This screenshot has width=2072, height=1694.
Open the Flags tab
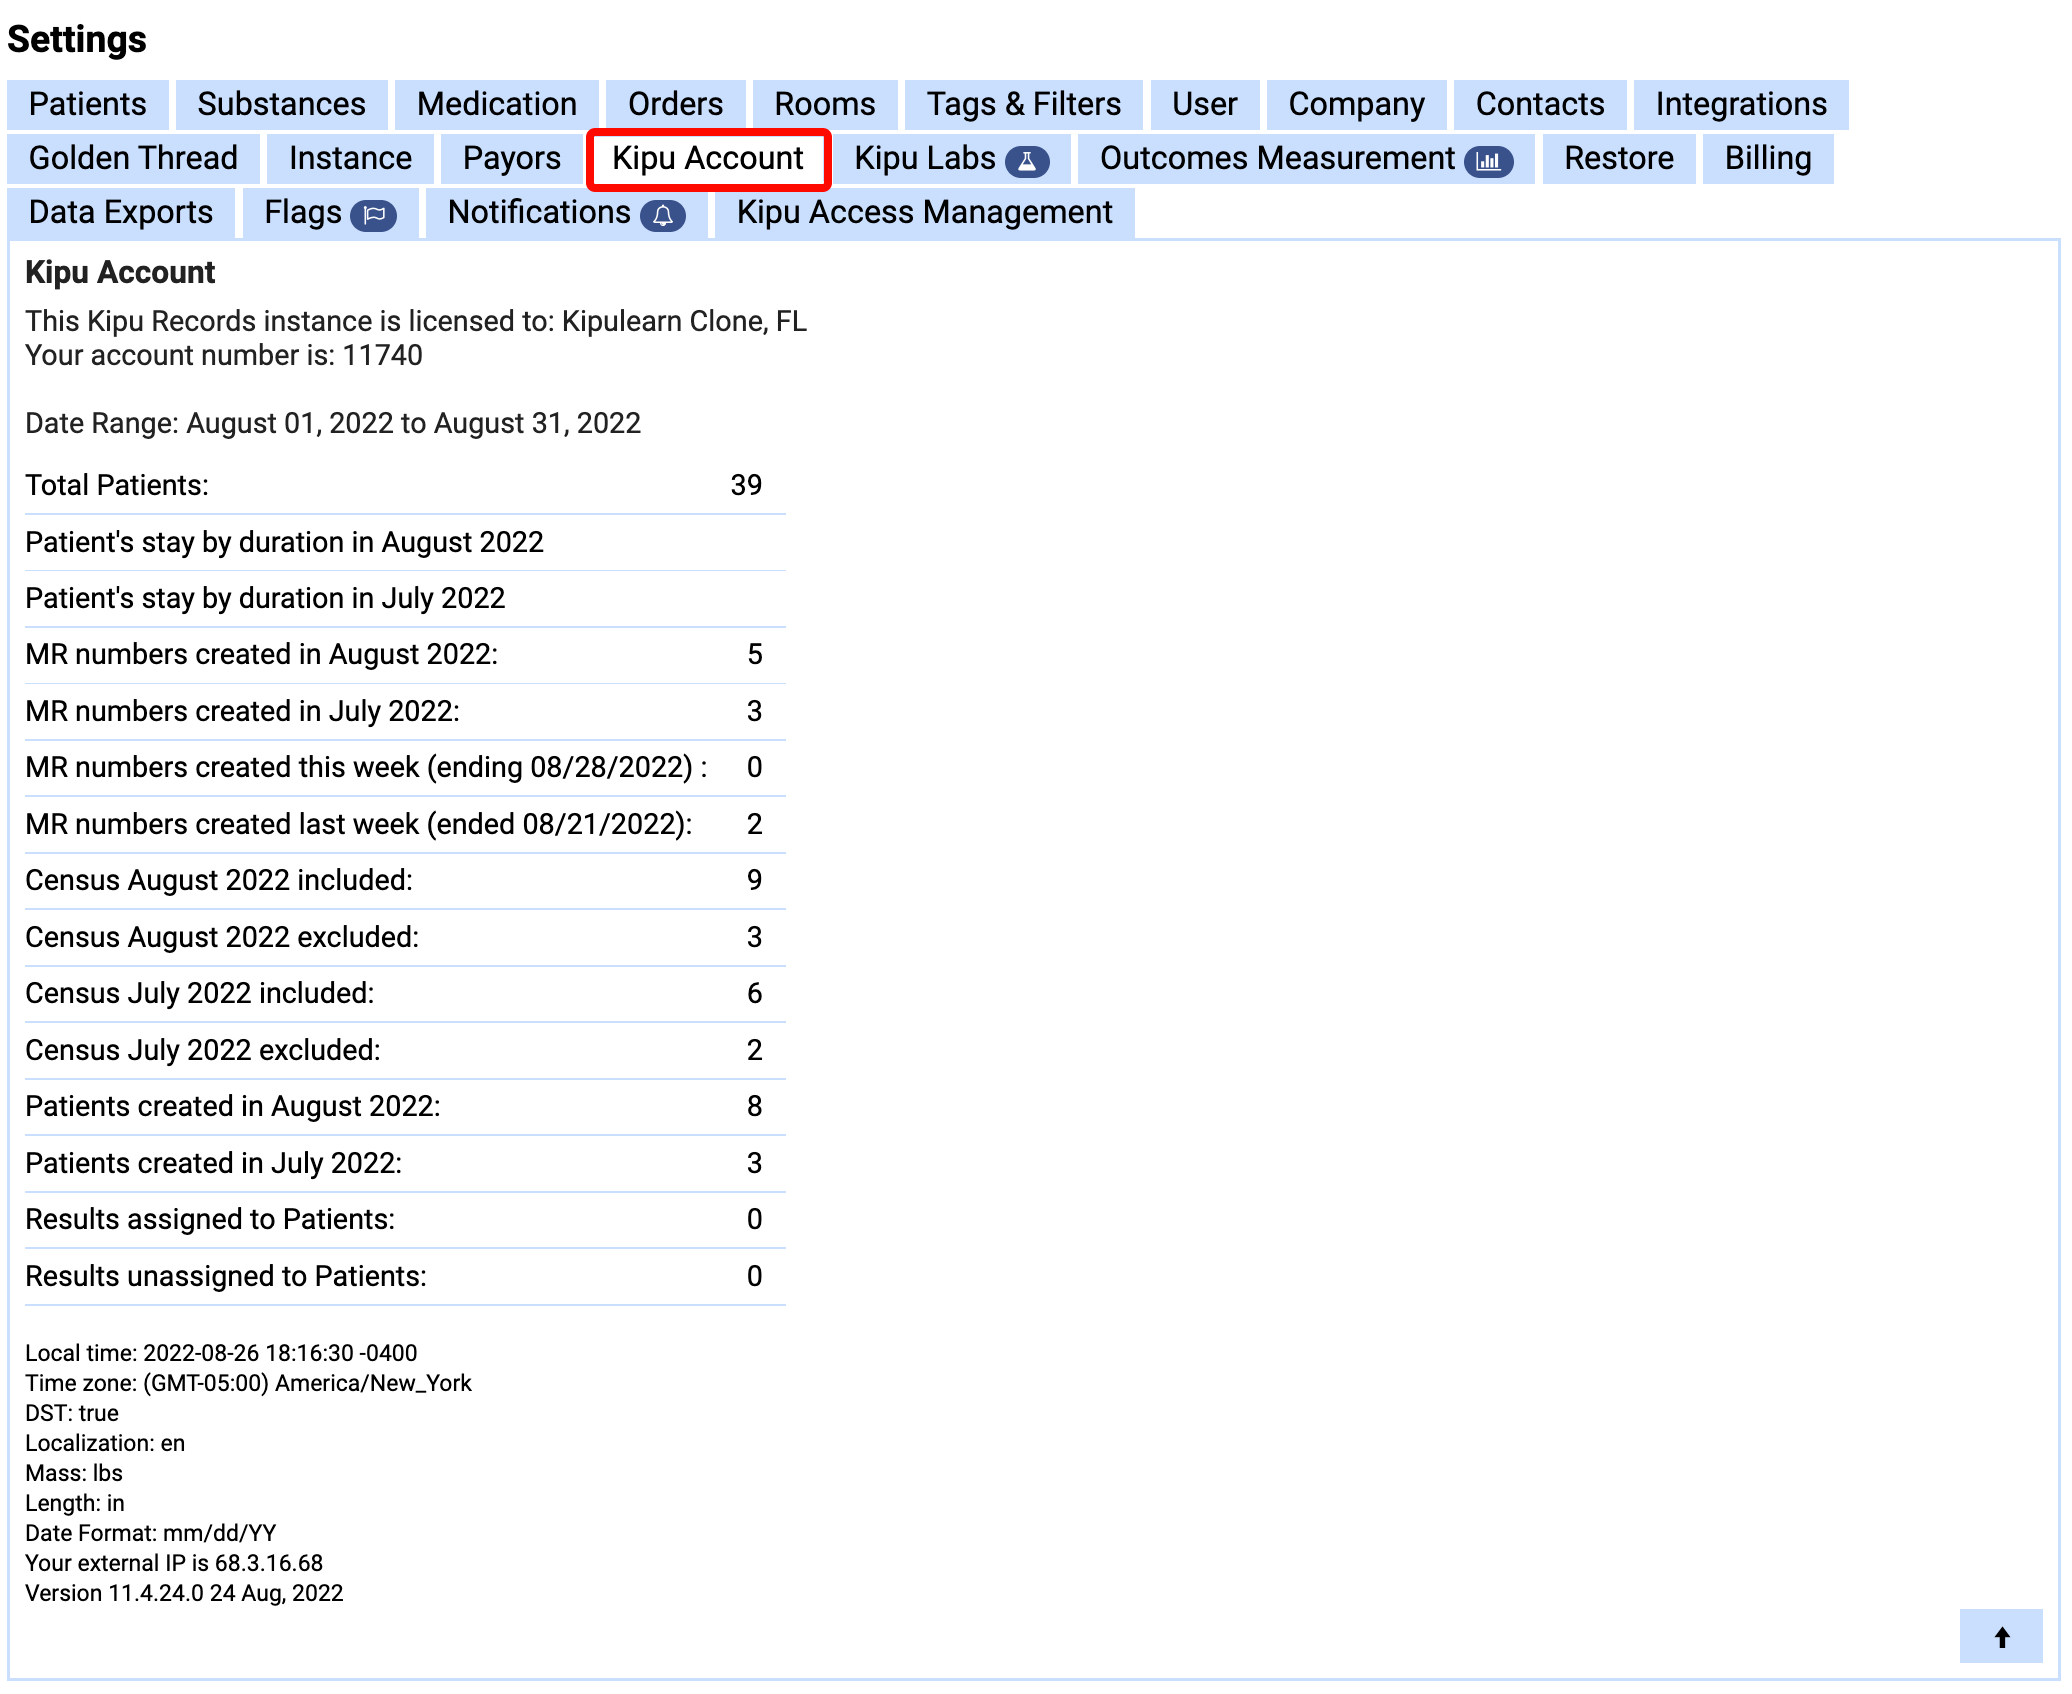(330, 212)
